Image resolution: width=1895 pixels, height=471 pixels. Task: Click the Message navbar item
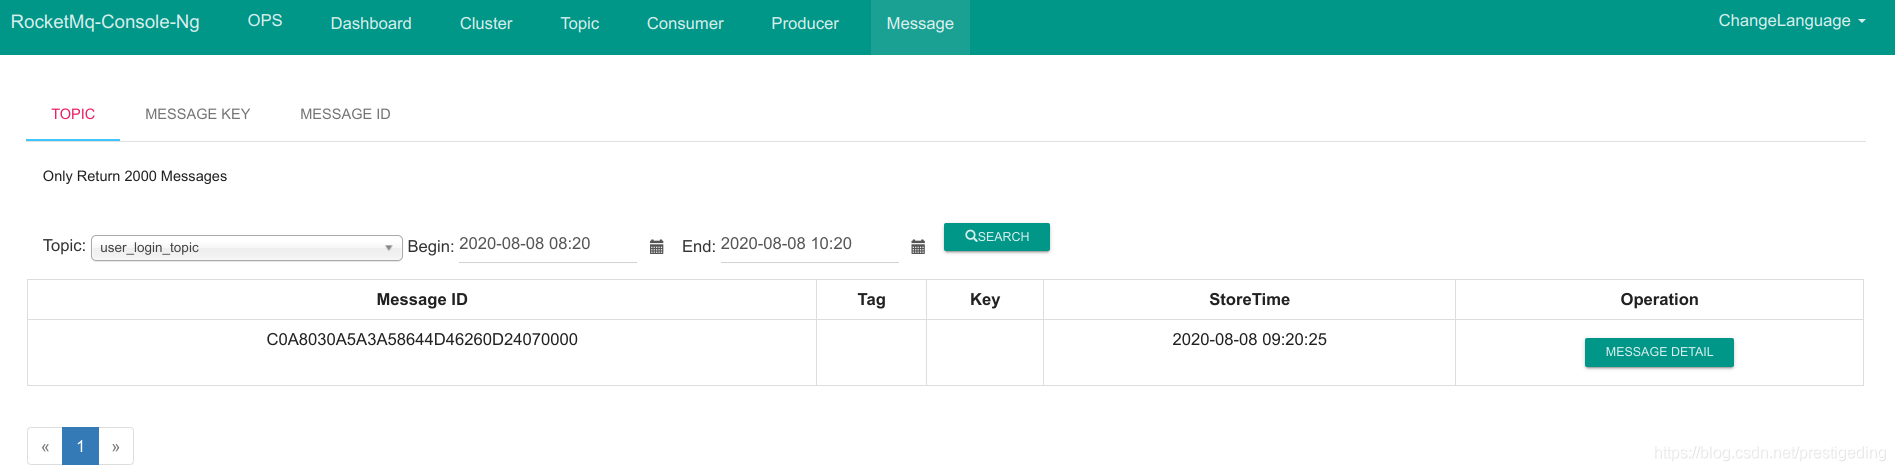click(919, 24)
